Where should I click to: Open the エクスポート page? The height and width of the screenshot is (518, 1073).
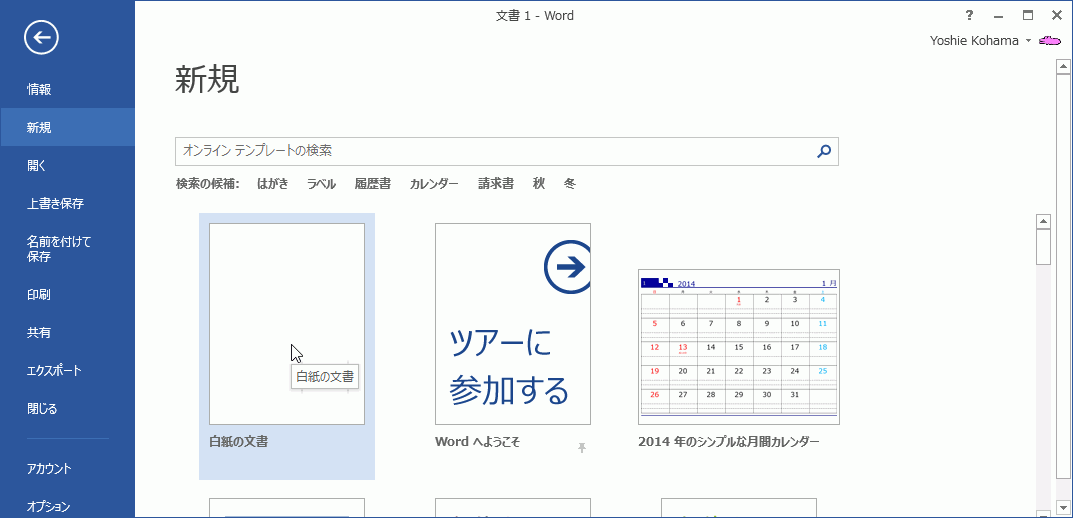67,371
